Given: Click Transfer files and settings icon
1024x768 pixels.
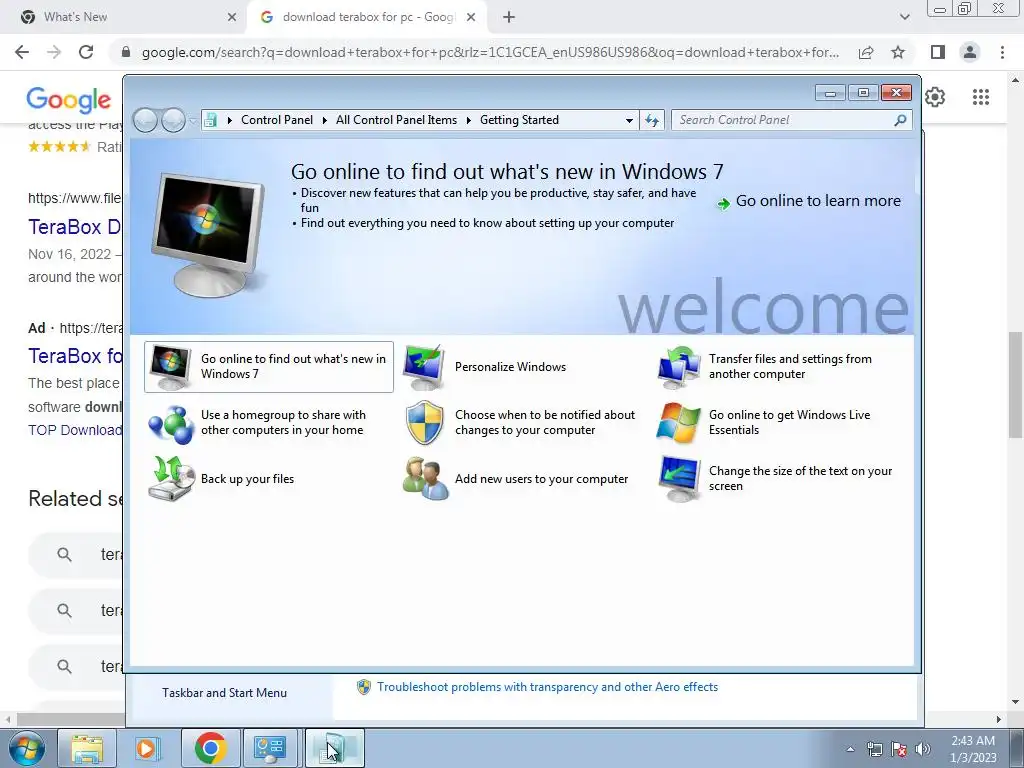Looking at the screenshot, I should coord(679,367).
